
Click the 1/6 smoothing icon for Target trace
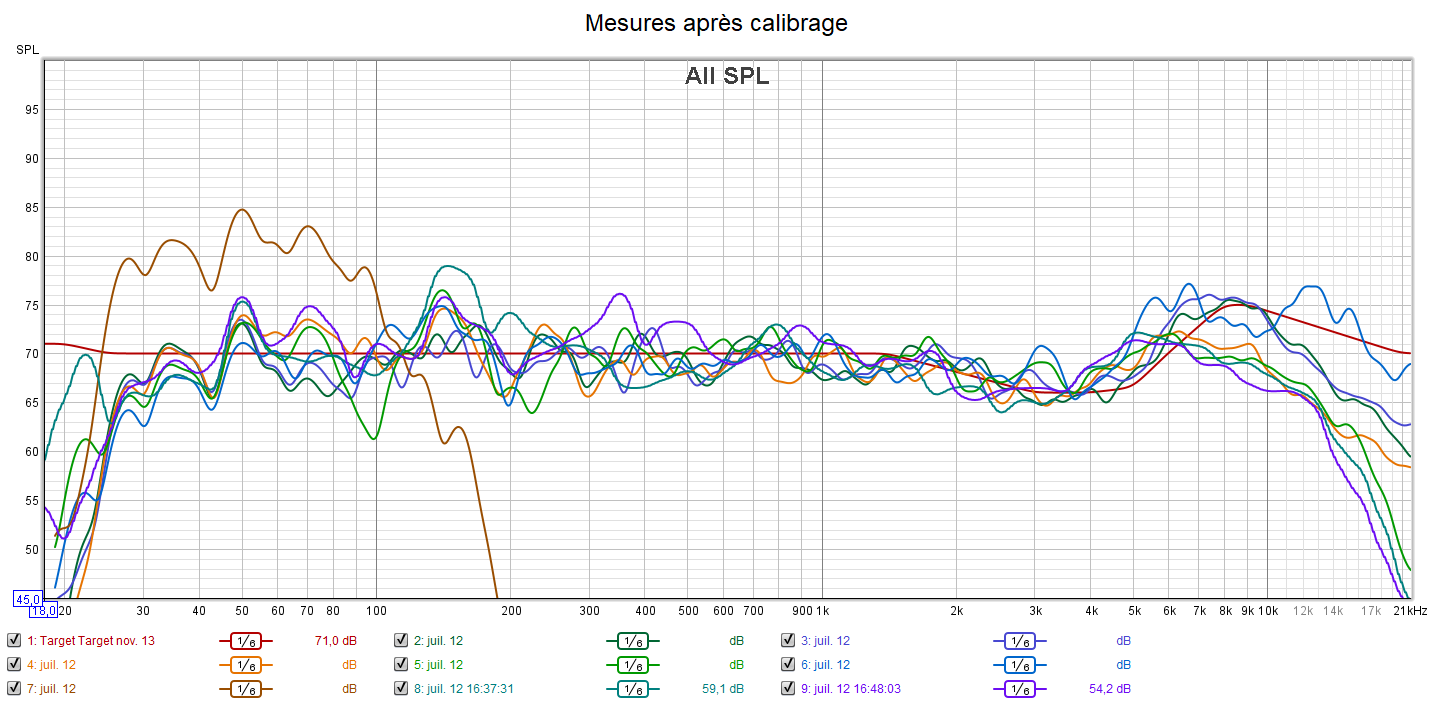tap(245, 641)
